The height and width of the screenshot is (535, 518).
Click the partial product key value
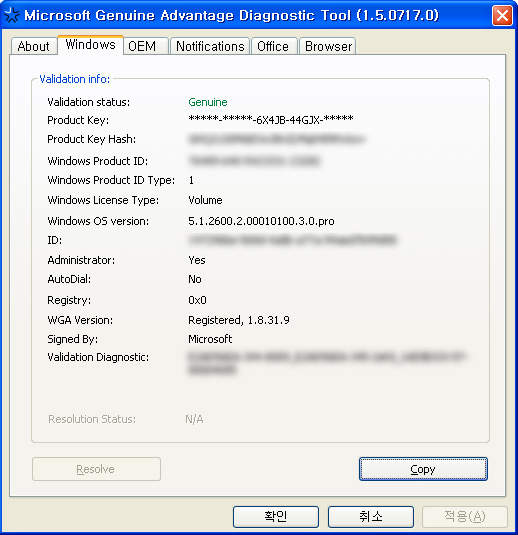click(x=271, y=119)
